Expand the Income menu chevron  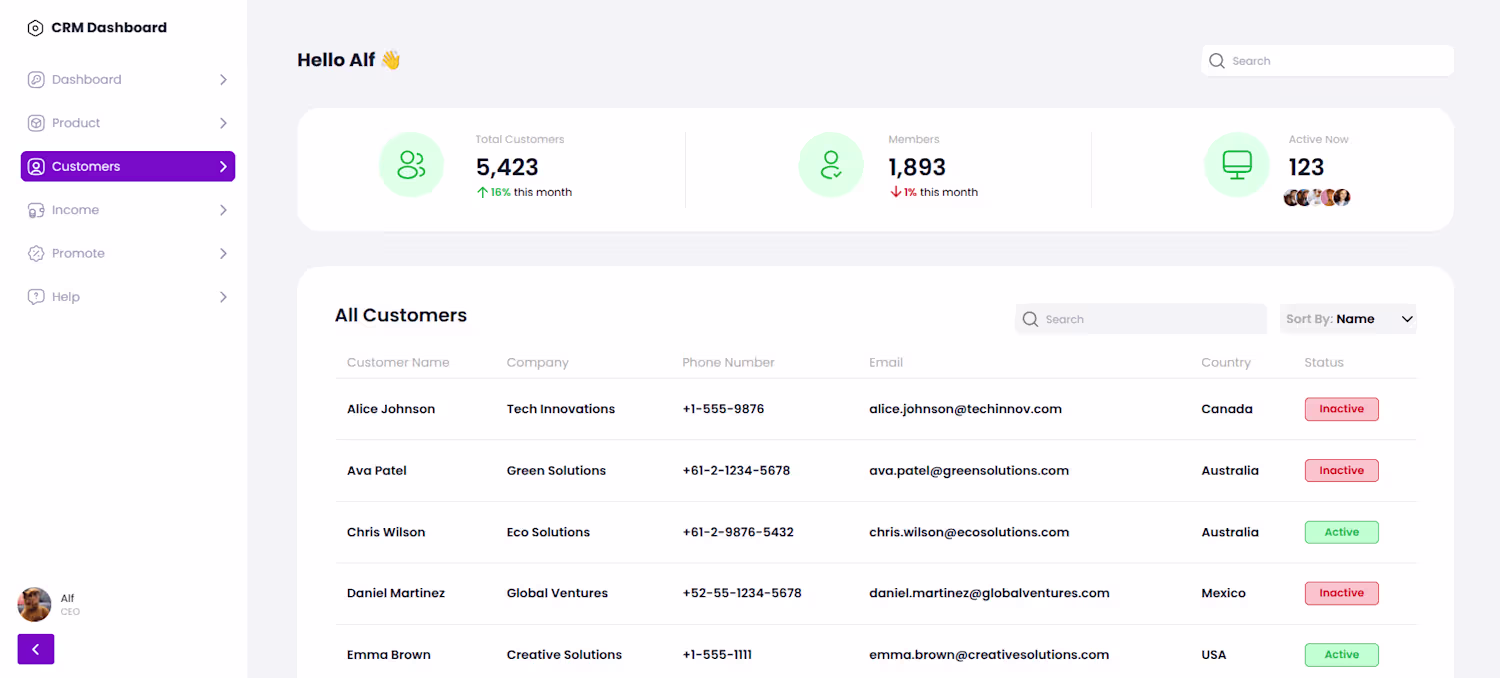223,210
